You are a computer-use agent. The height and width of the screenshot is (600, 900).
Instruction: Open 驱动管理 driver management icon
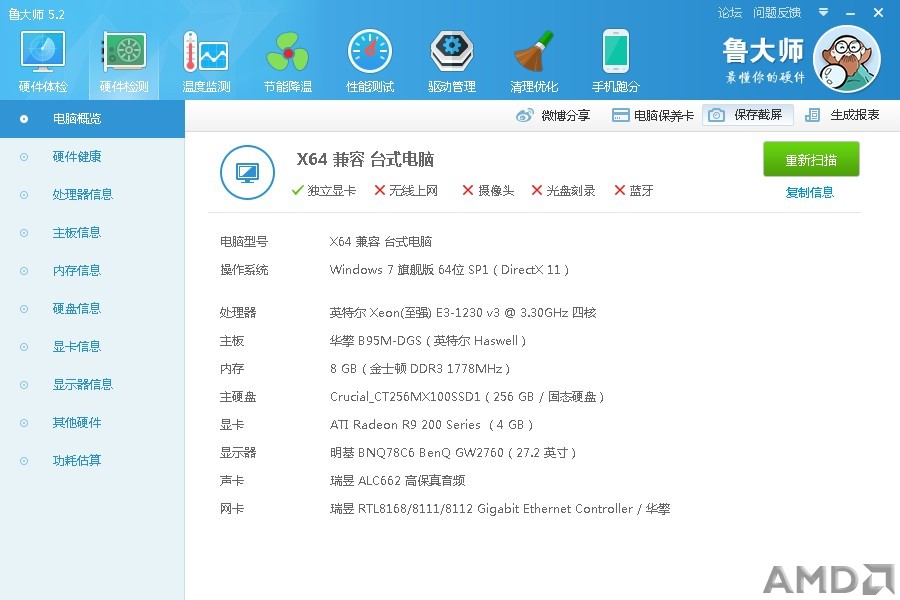click(x=452, y=52)
